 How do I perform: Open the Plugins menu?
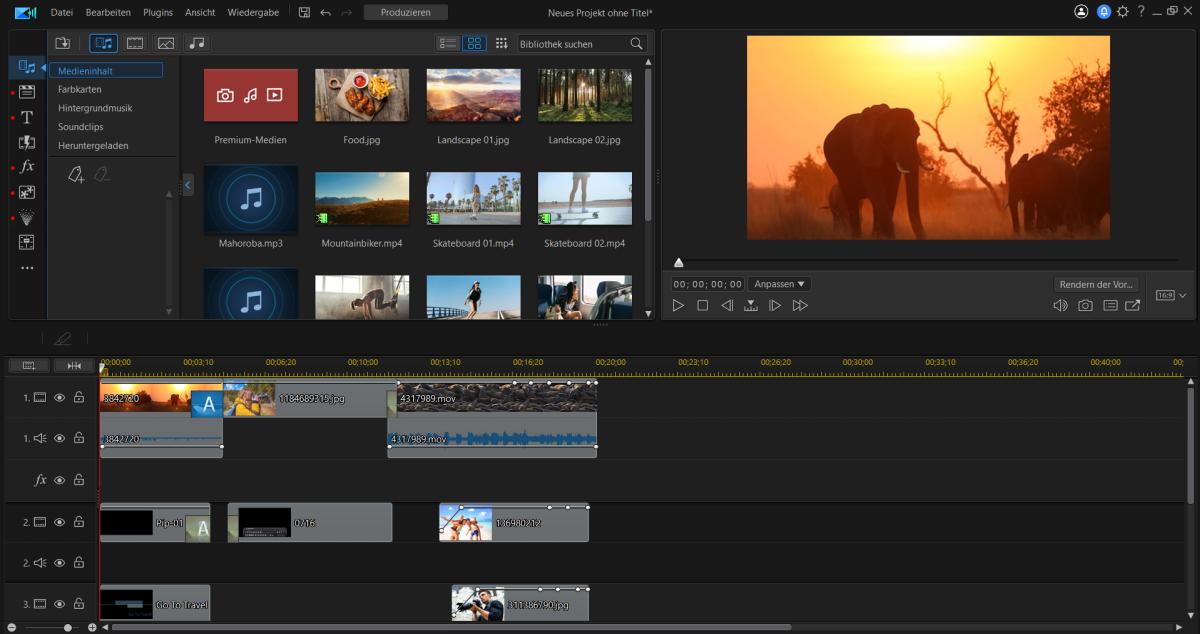click(x=158, y=12)
